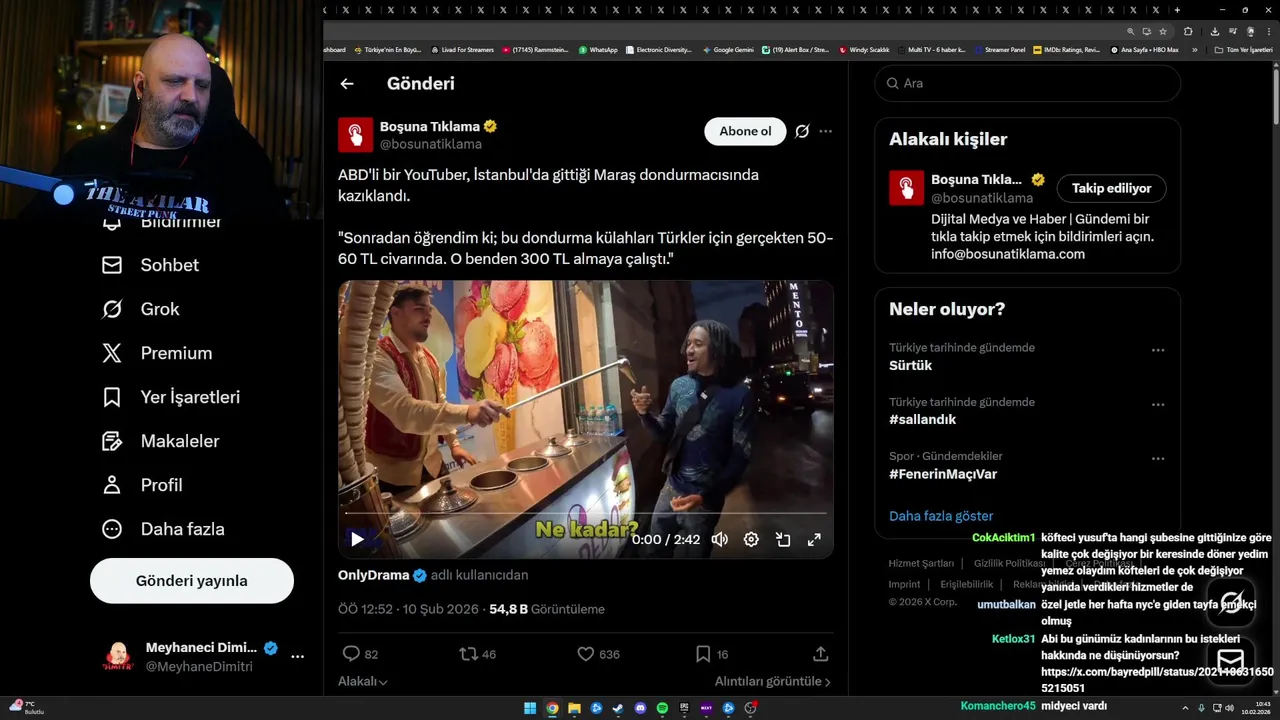Seek the video progress bar
The image size is (1280, 720).
pos(586,514)
